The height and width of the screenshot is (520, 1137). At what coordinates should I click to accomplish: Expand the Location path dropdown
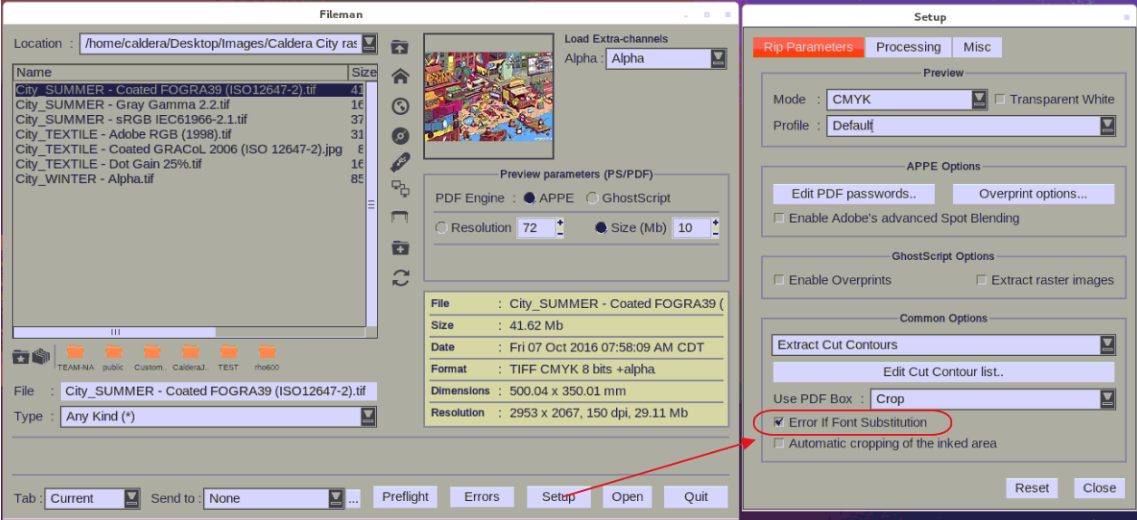(369, 43)
